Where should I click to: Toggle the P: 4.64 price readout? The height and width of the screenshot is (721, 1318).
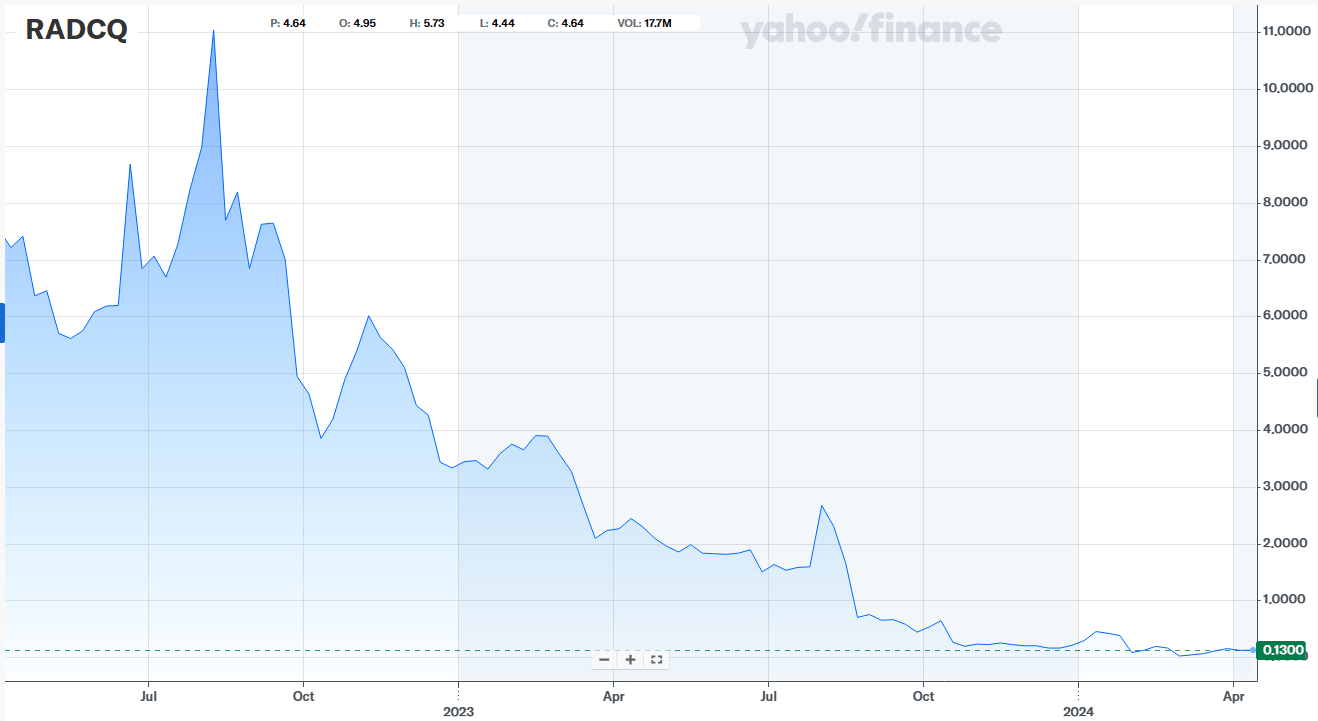click(x=284, y=21)
